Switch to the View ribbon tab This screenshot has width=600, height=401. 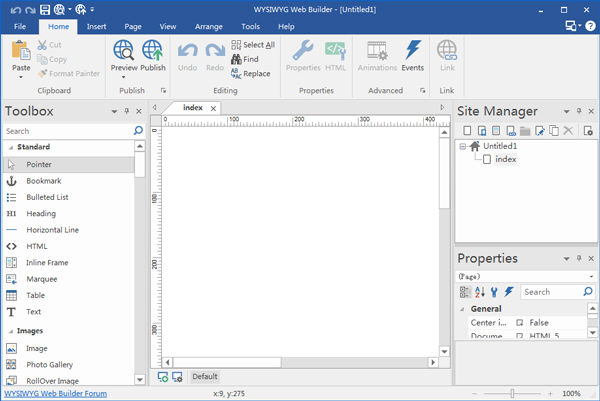(x=168, y=26)
